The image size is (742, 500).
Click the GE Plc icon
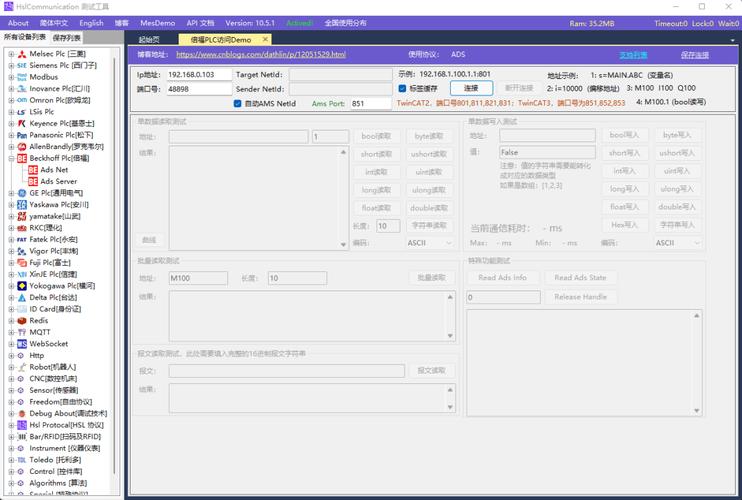point(22,193)
